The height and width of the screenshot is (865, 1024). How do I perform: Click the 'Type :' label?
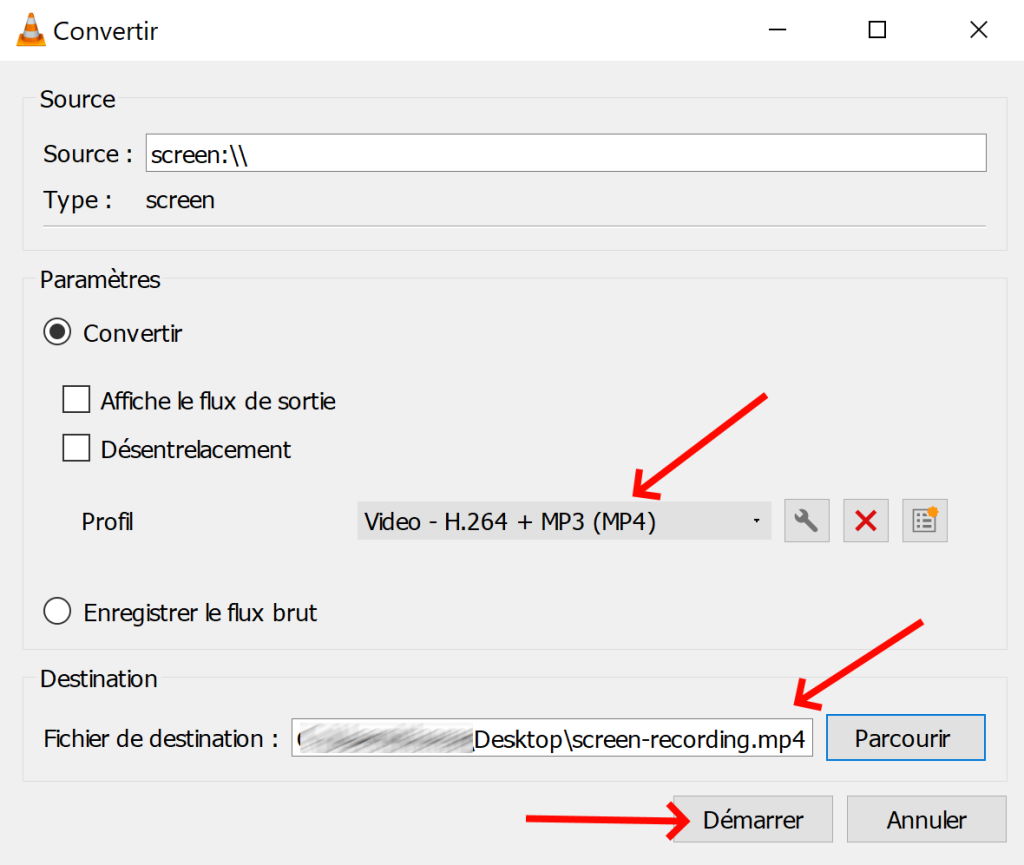[78, 200]
